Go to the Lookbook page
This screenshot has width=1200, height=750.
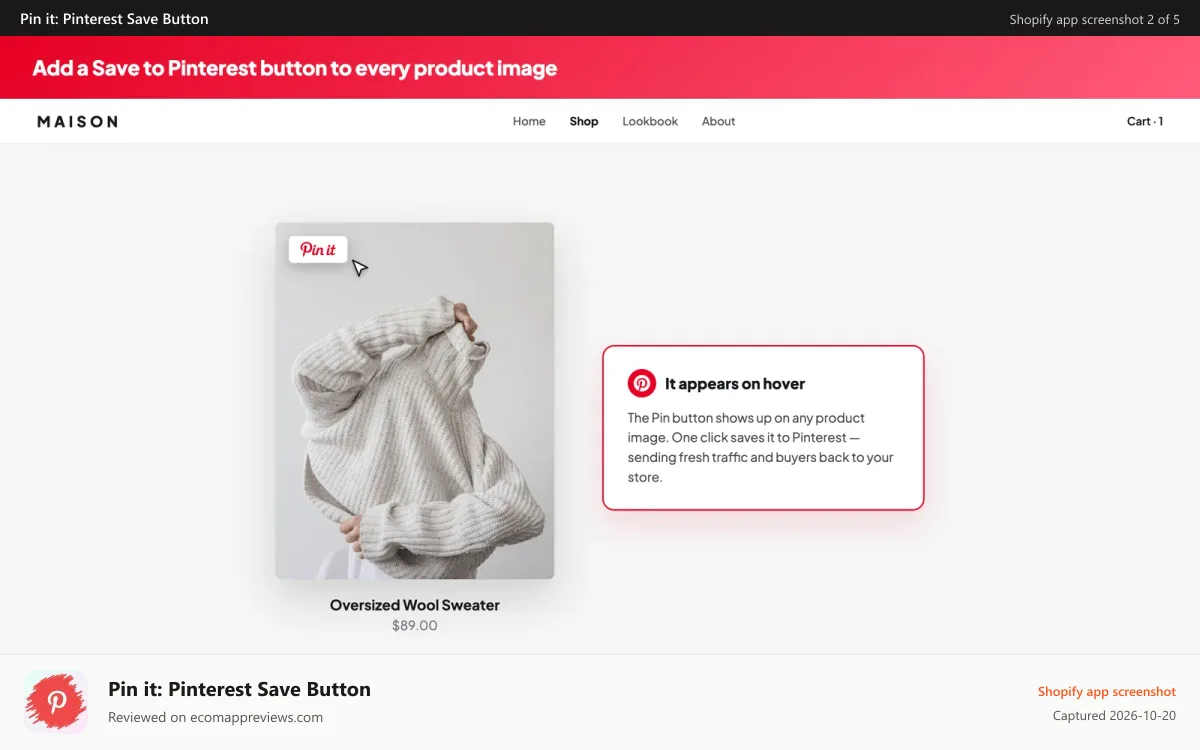point(650,121)
